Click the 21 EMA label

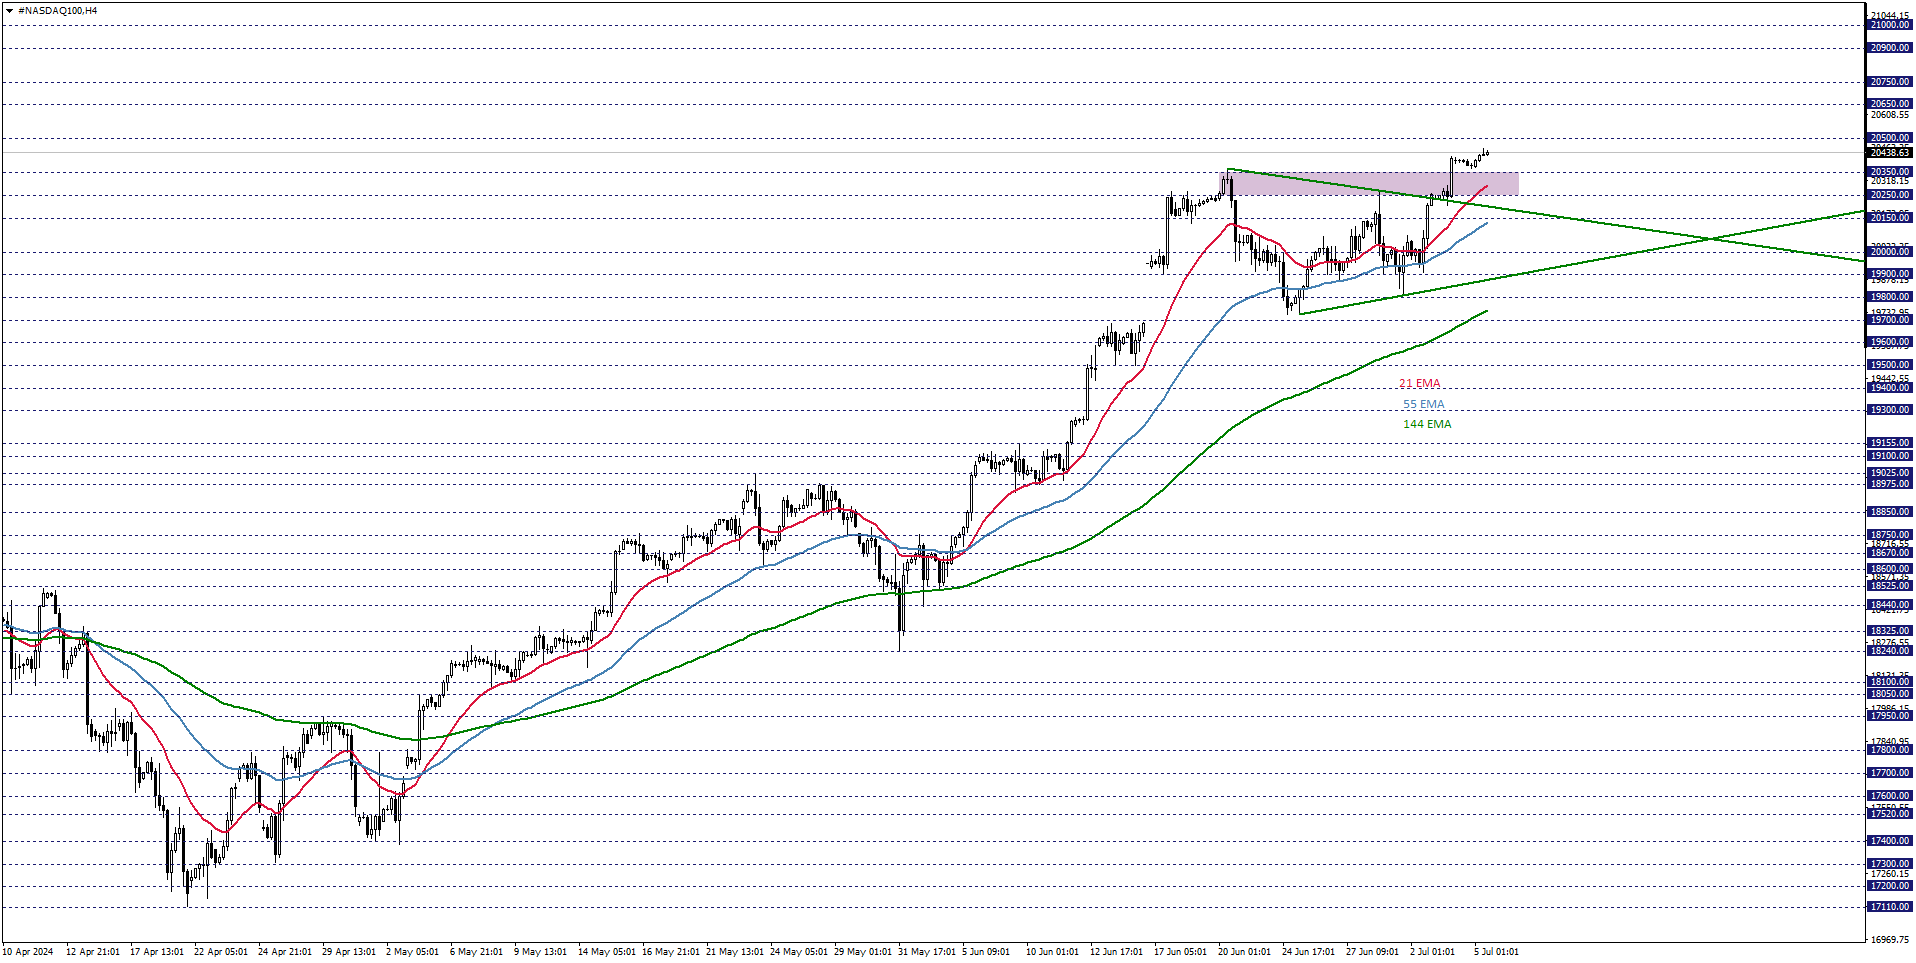click(1420, 384)
